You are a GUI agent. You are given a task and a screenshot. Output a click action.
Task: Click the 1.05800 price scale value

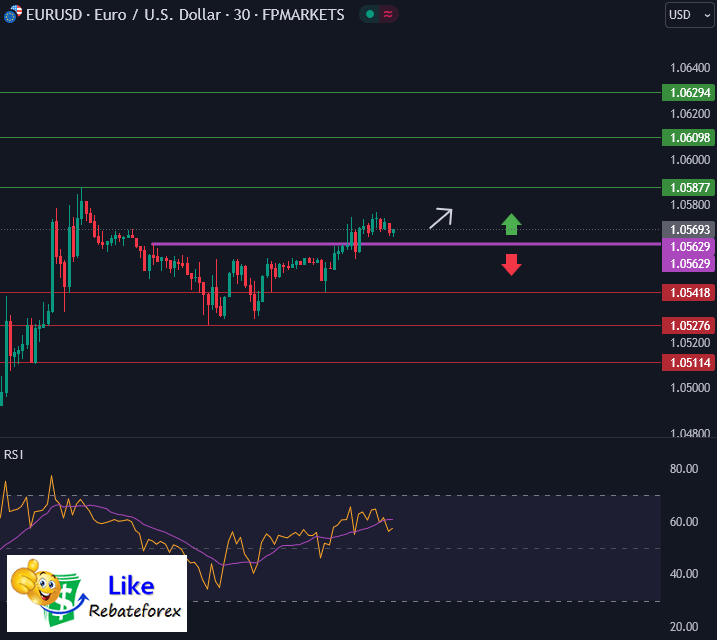coord(690,205)
